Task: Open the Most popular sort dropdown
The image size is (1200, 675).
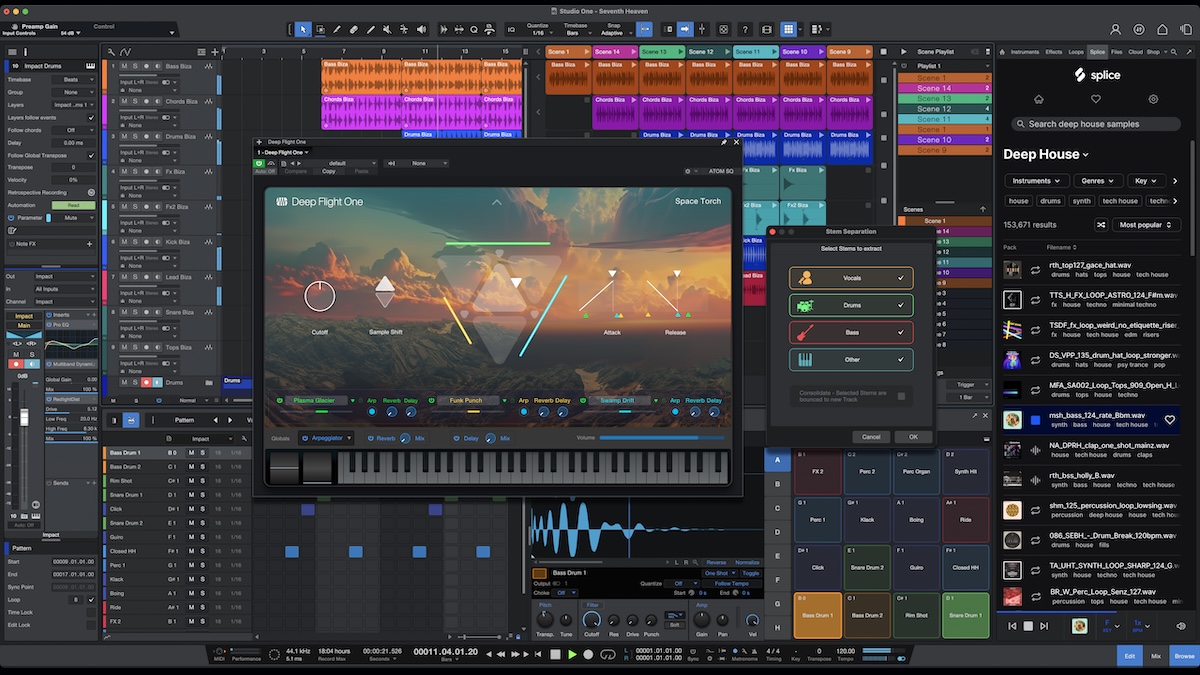Action: point(1145,224)
